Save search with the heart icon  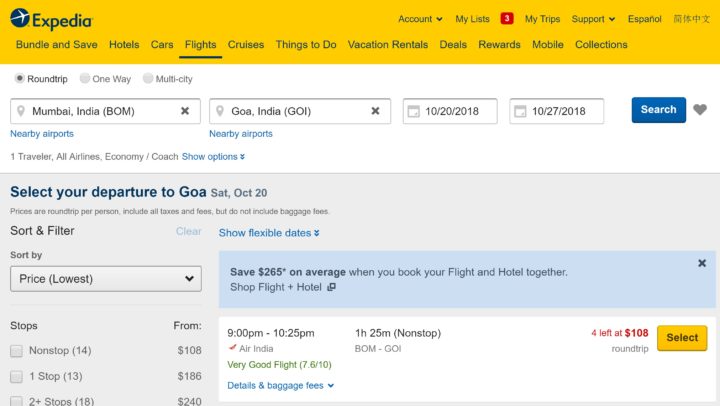tap(700, 110)
